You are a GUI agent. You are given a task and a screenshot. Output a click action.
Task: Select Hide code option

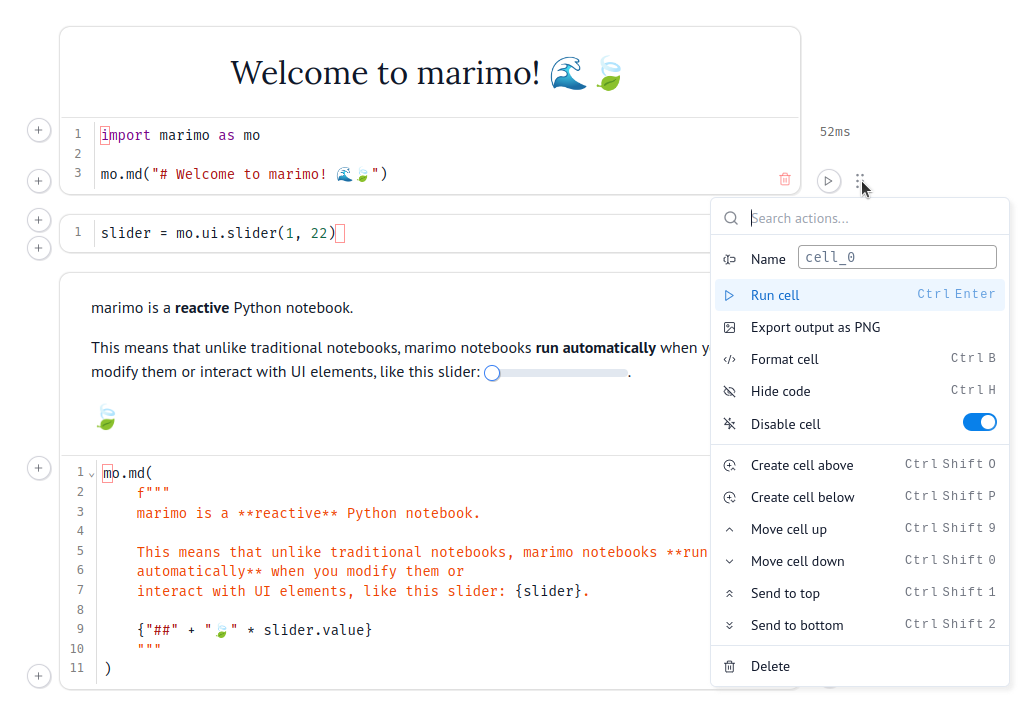coord(859,391)
